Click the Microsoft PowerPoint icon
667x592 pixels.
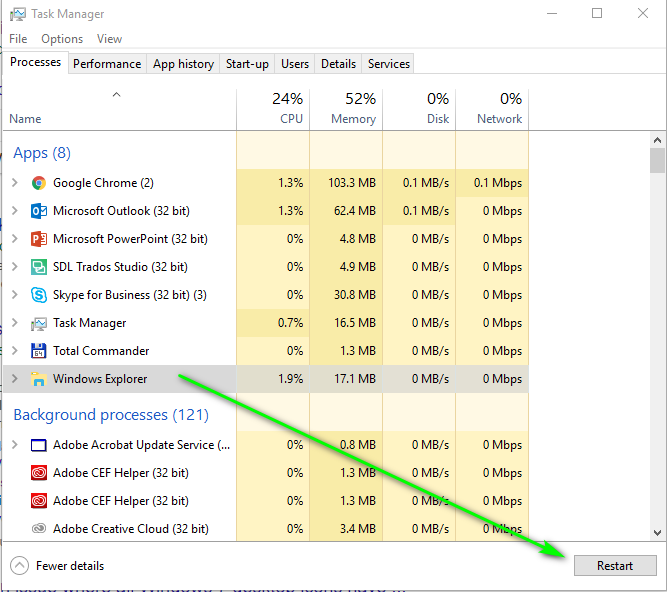click(x=39, y=239)
